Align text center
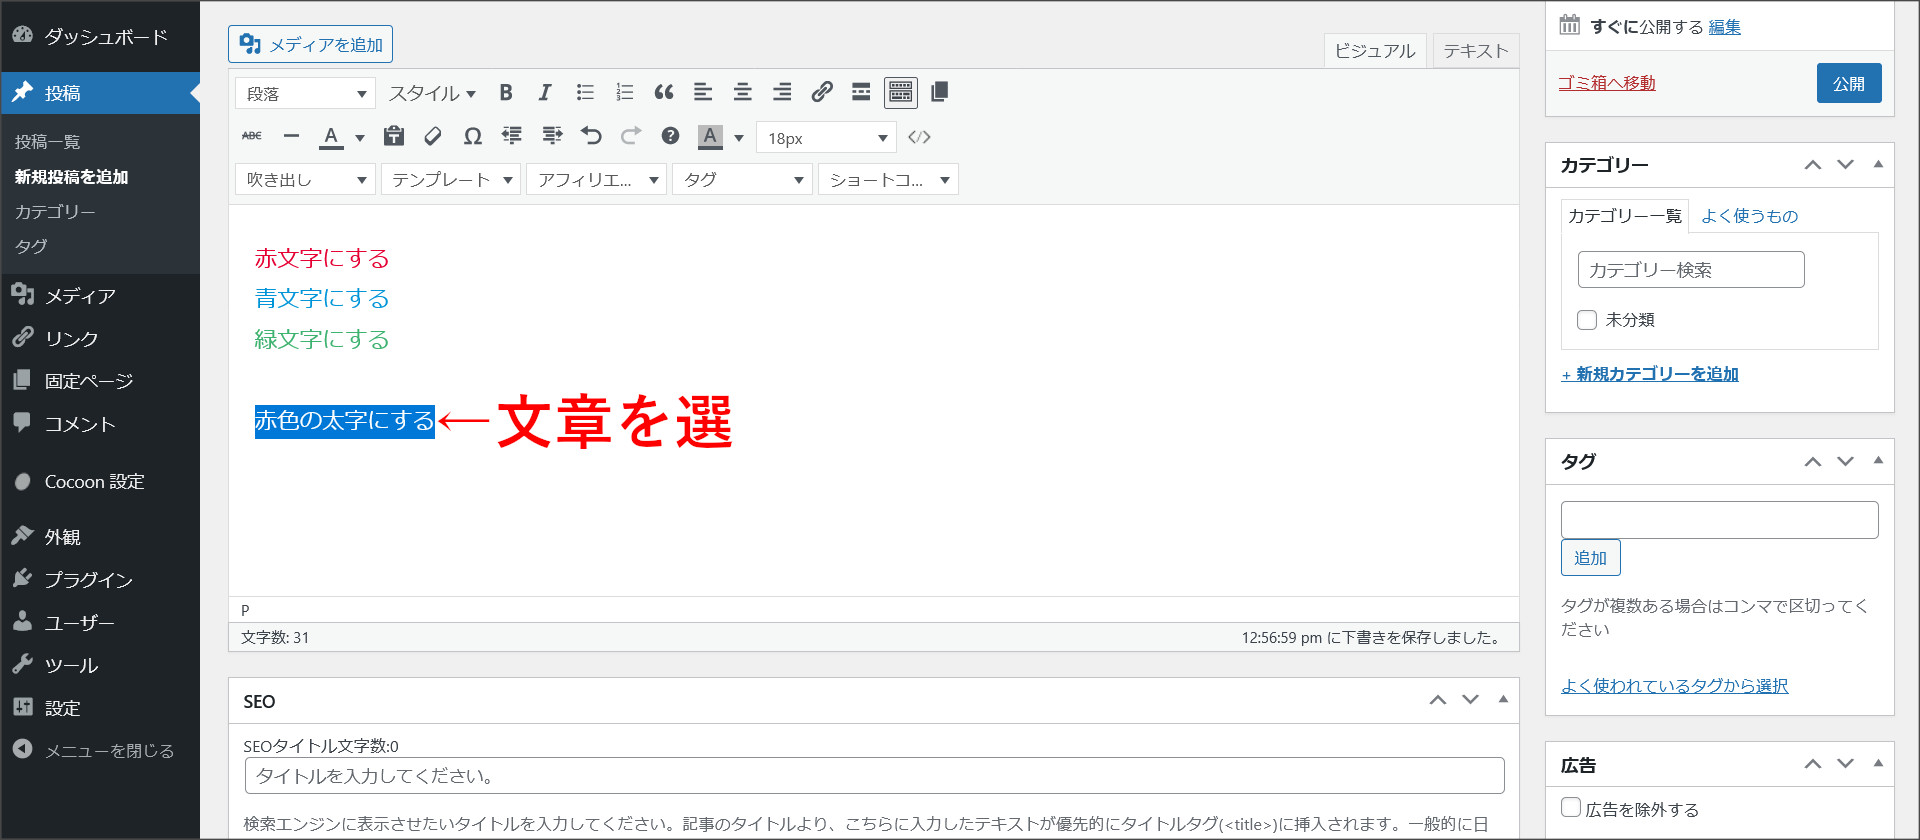Image resolution: width=1920 pixels, height=840 pixels. [743, 93]
